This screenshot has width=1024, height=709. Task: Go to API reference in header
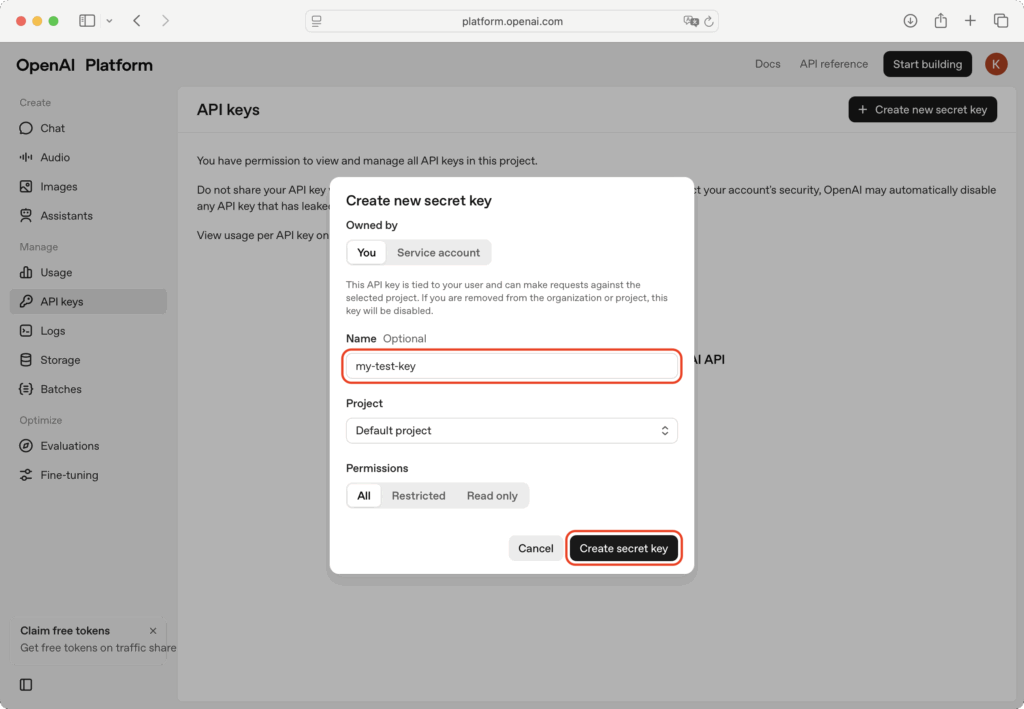click(833, 64)
